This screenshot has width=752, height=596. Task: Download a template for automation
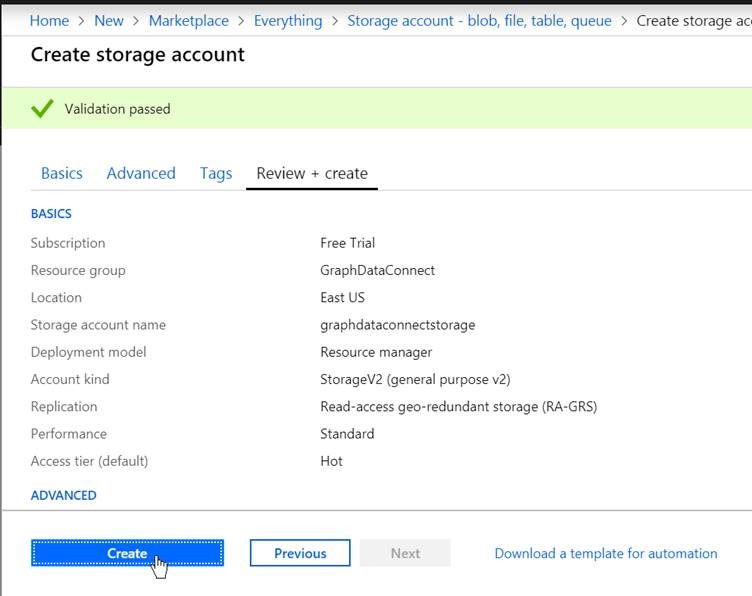coord(606,553)
